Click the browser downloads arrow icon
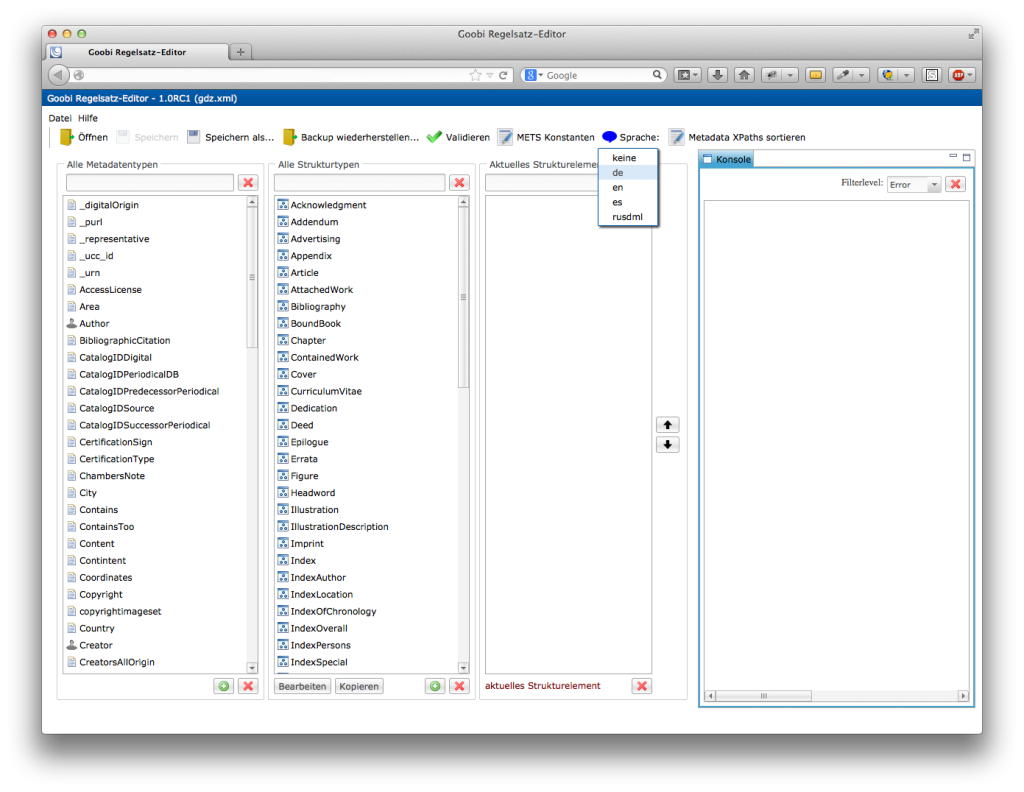Viewport: 1024px width, 792px height. [717, 75]
